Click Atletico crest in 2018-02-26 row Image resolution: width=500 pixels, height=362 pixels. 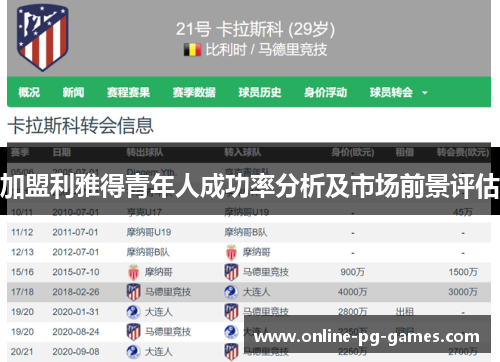tap(133, 292)
